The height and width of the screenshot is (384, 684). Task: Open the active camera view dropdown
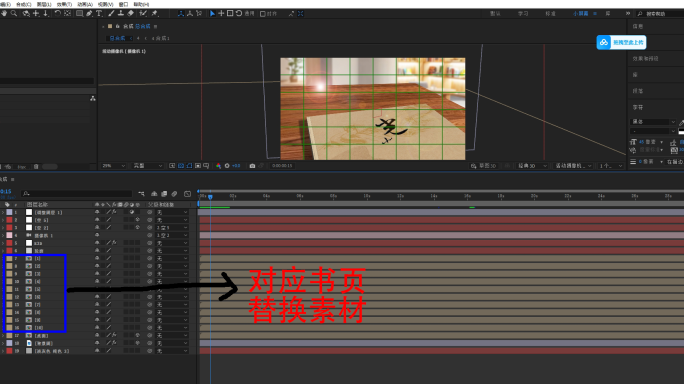(573, 166)
